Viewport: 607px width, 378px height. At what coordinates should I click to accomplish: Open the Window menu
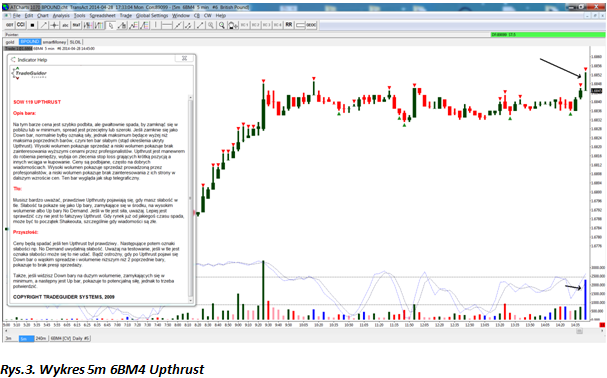pyautogui.click(x=180, y=16)
